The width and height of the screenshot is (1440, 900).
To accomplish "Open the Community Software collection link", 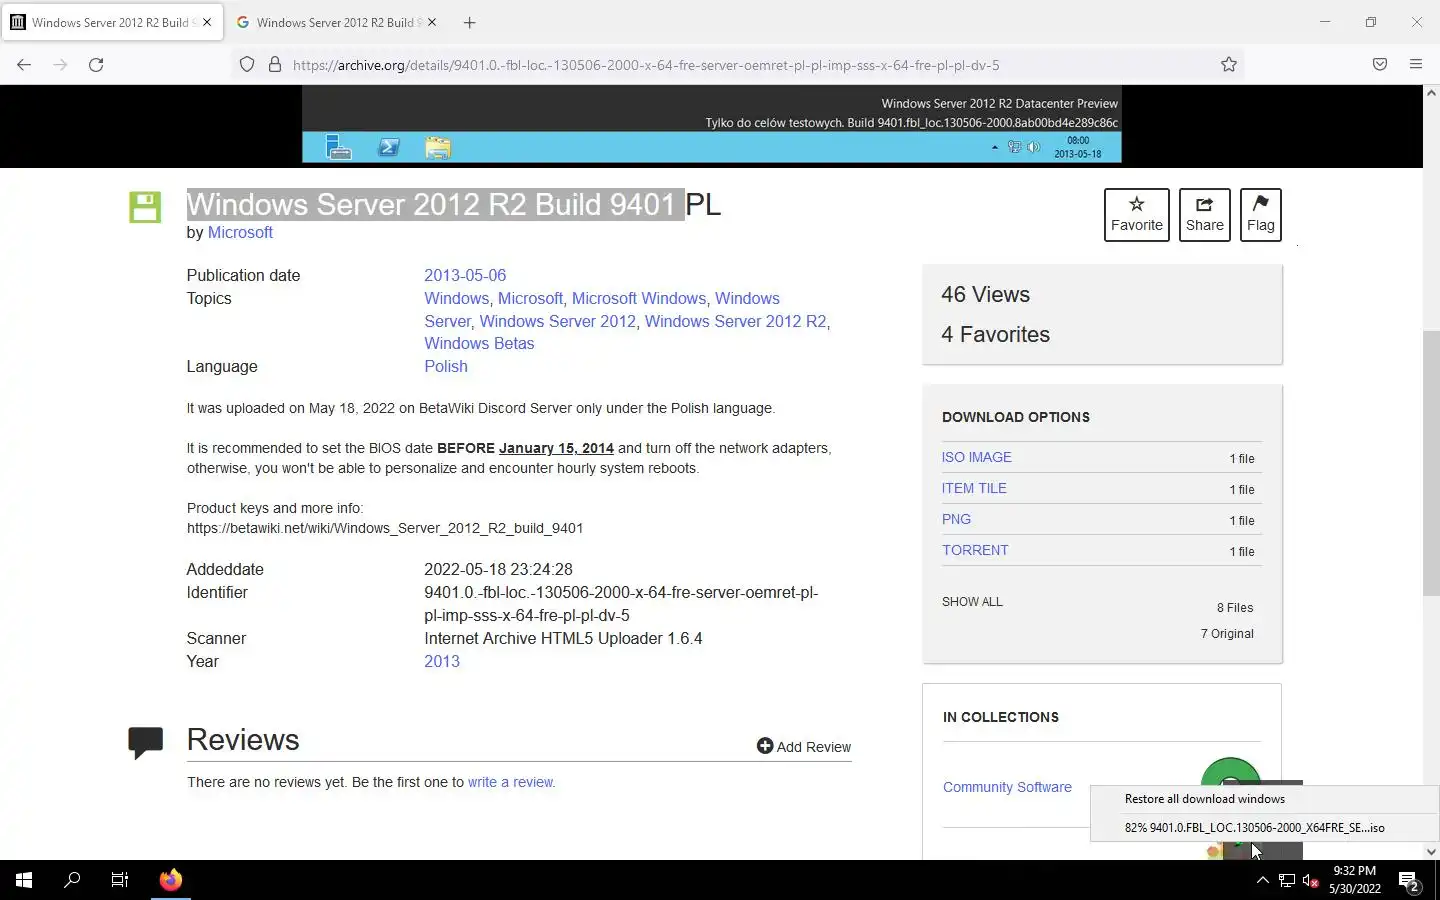I will tap(1007, 787).
